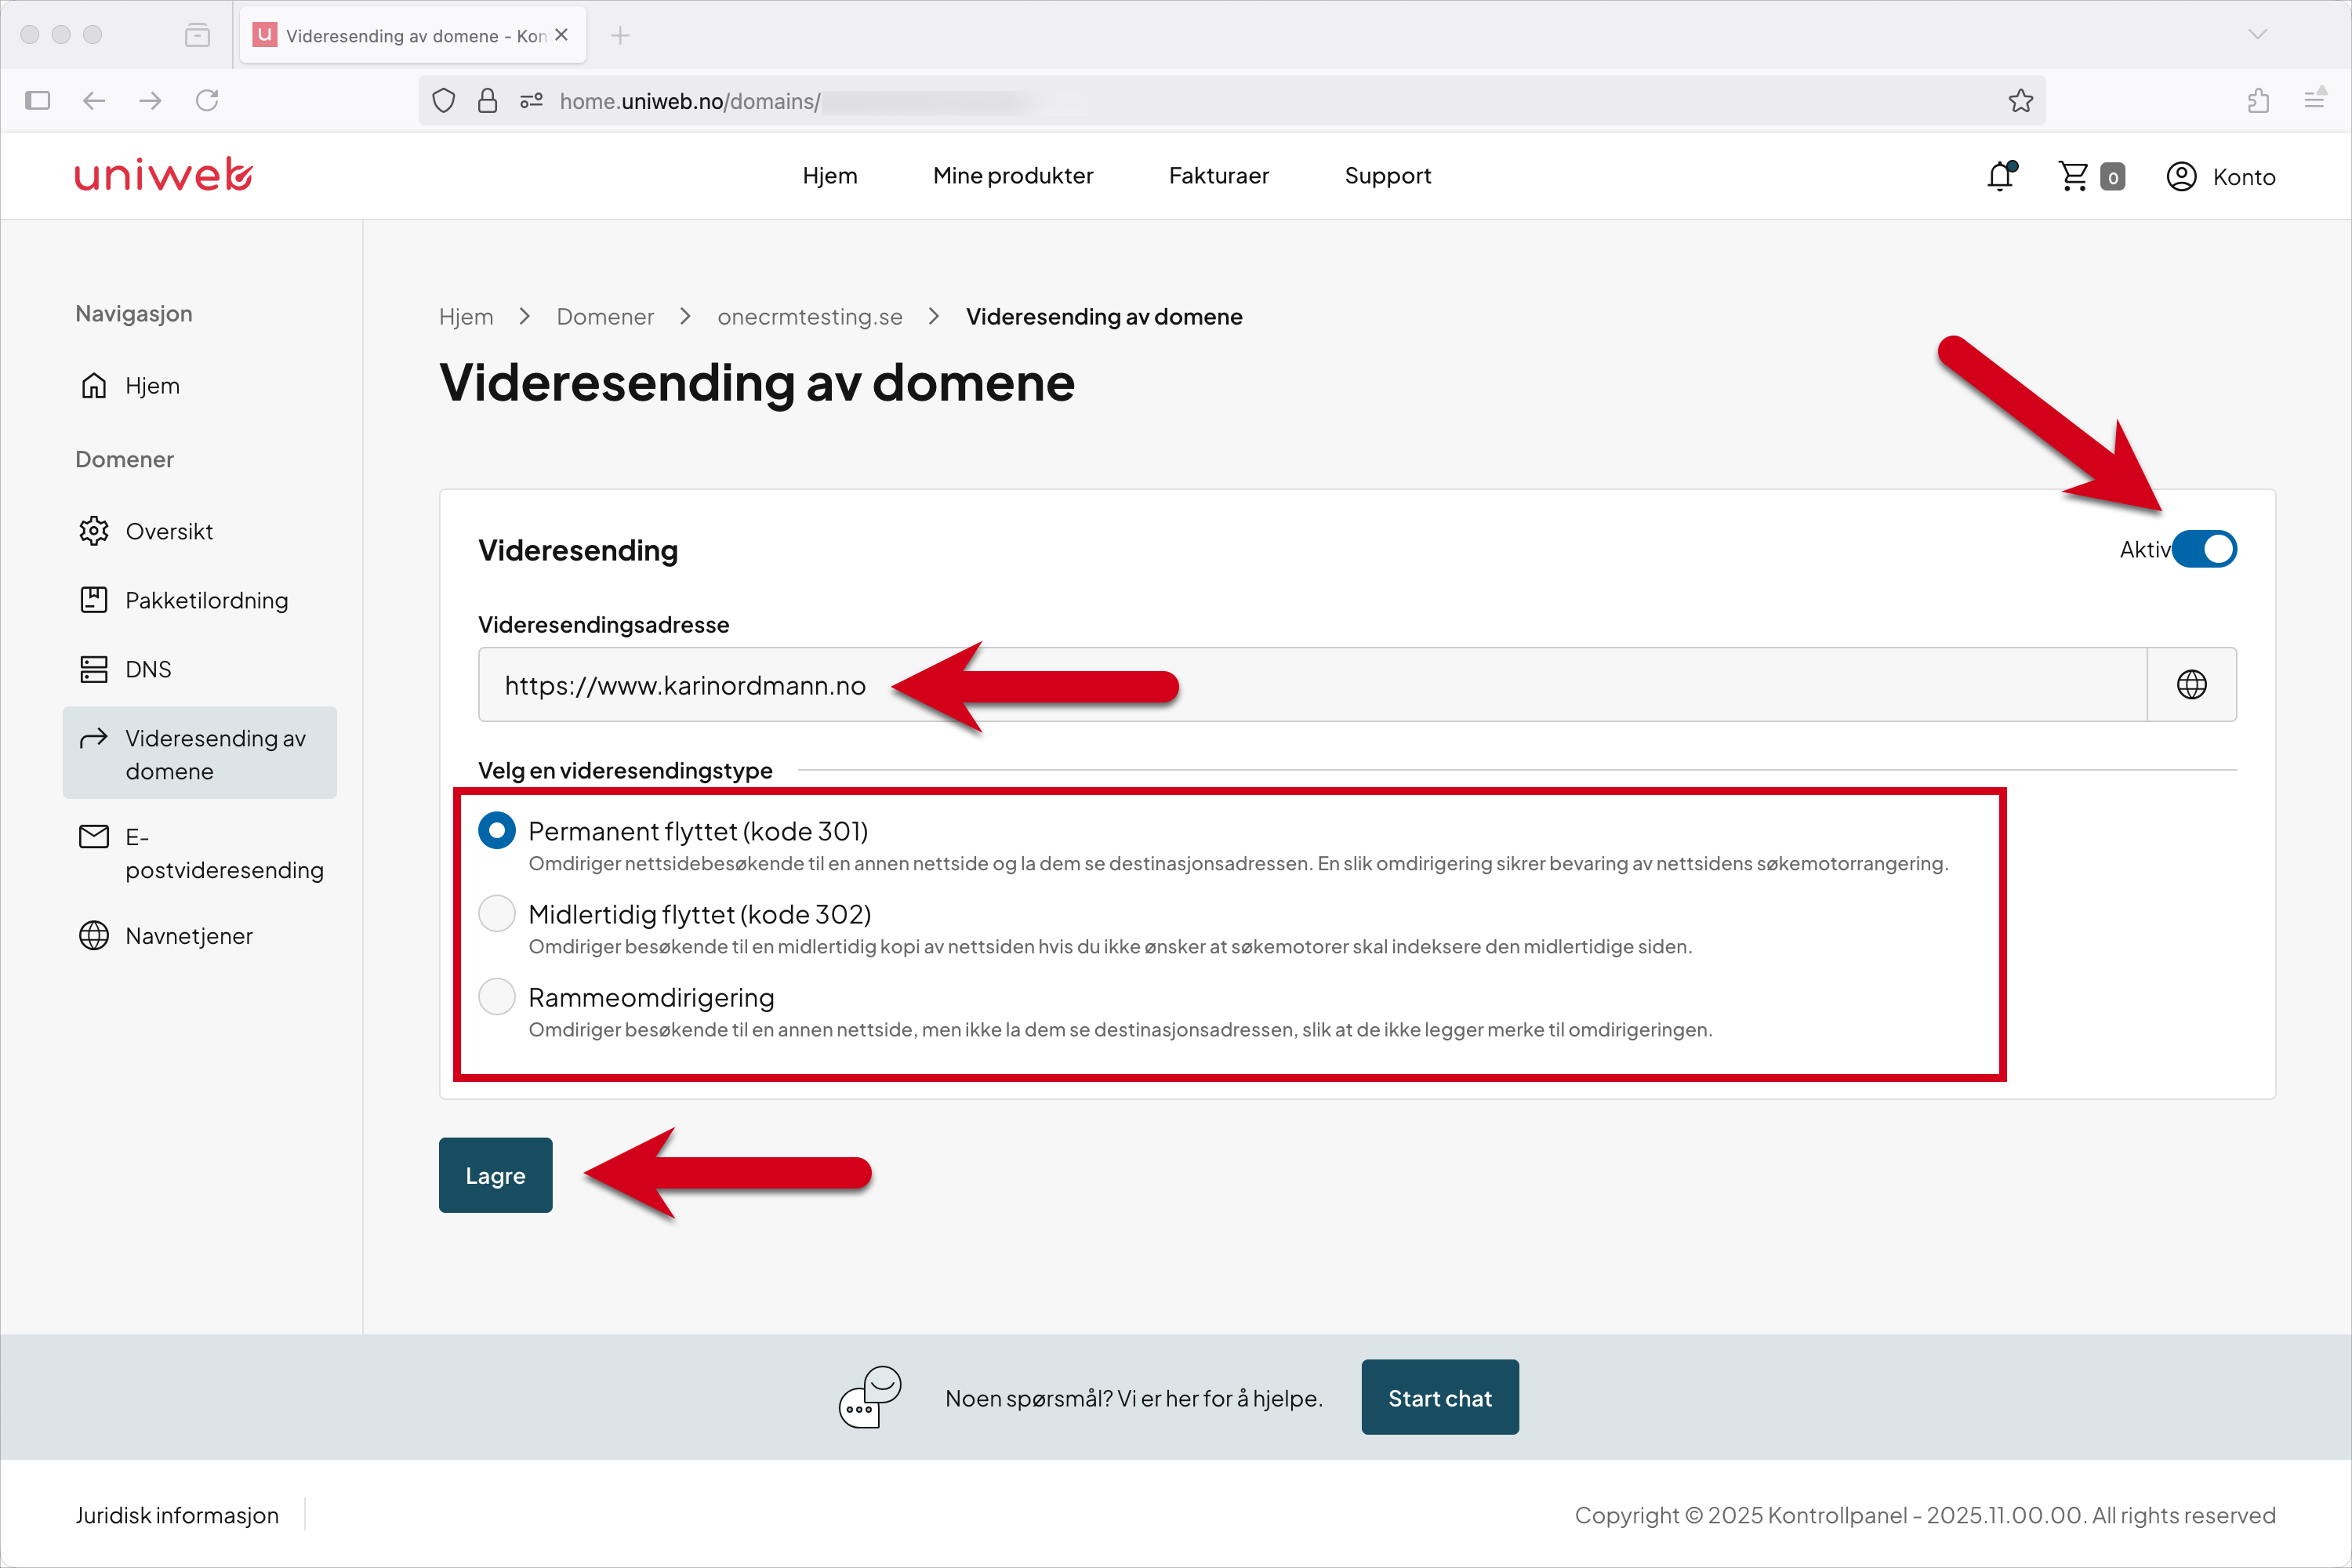2352x1568 pixels.
Task: Close the Videresending av domene tab
Action: 562,35
